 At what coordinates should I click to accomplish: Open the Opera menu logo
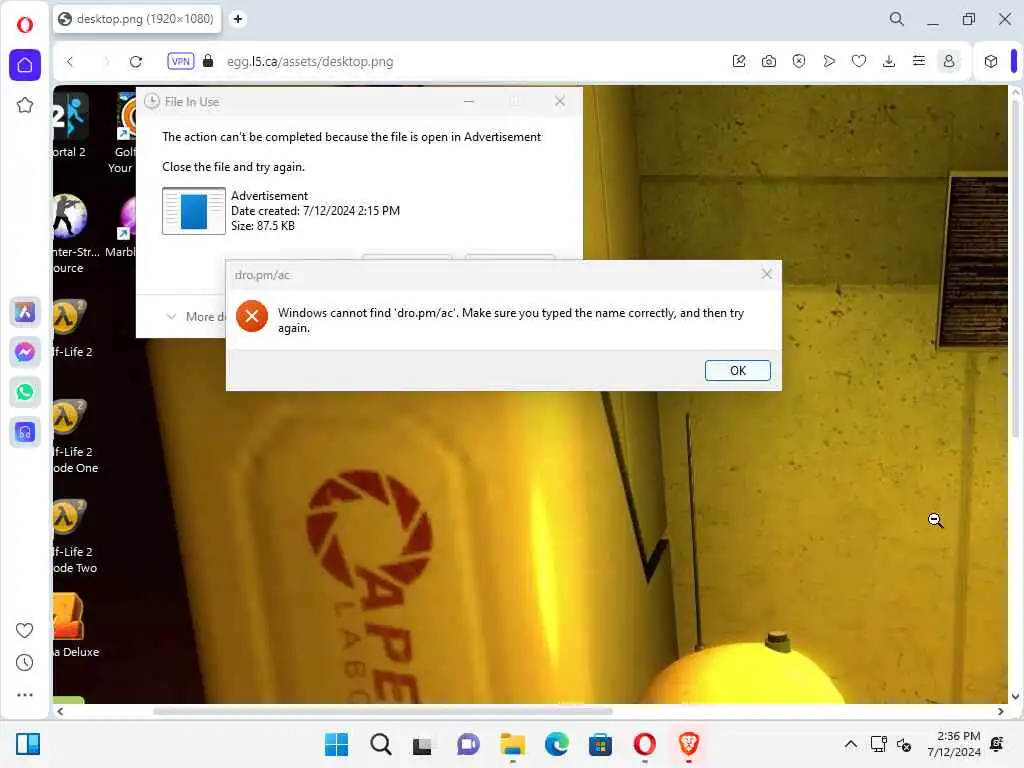coord(25,25)
